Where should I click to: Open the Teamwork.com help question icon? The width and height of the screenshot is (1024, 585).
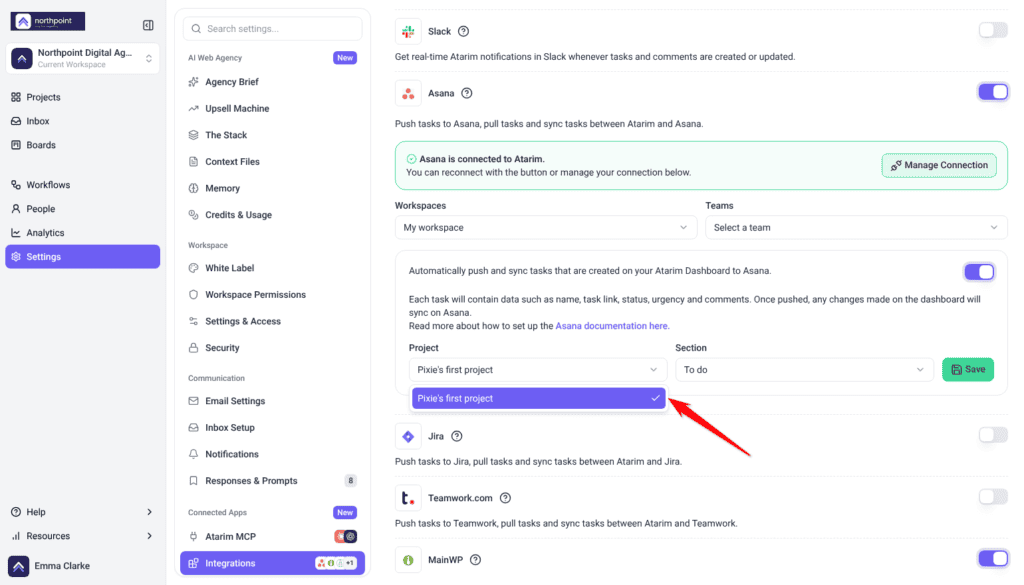tap(505, 498)
